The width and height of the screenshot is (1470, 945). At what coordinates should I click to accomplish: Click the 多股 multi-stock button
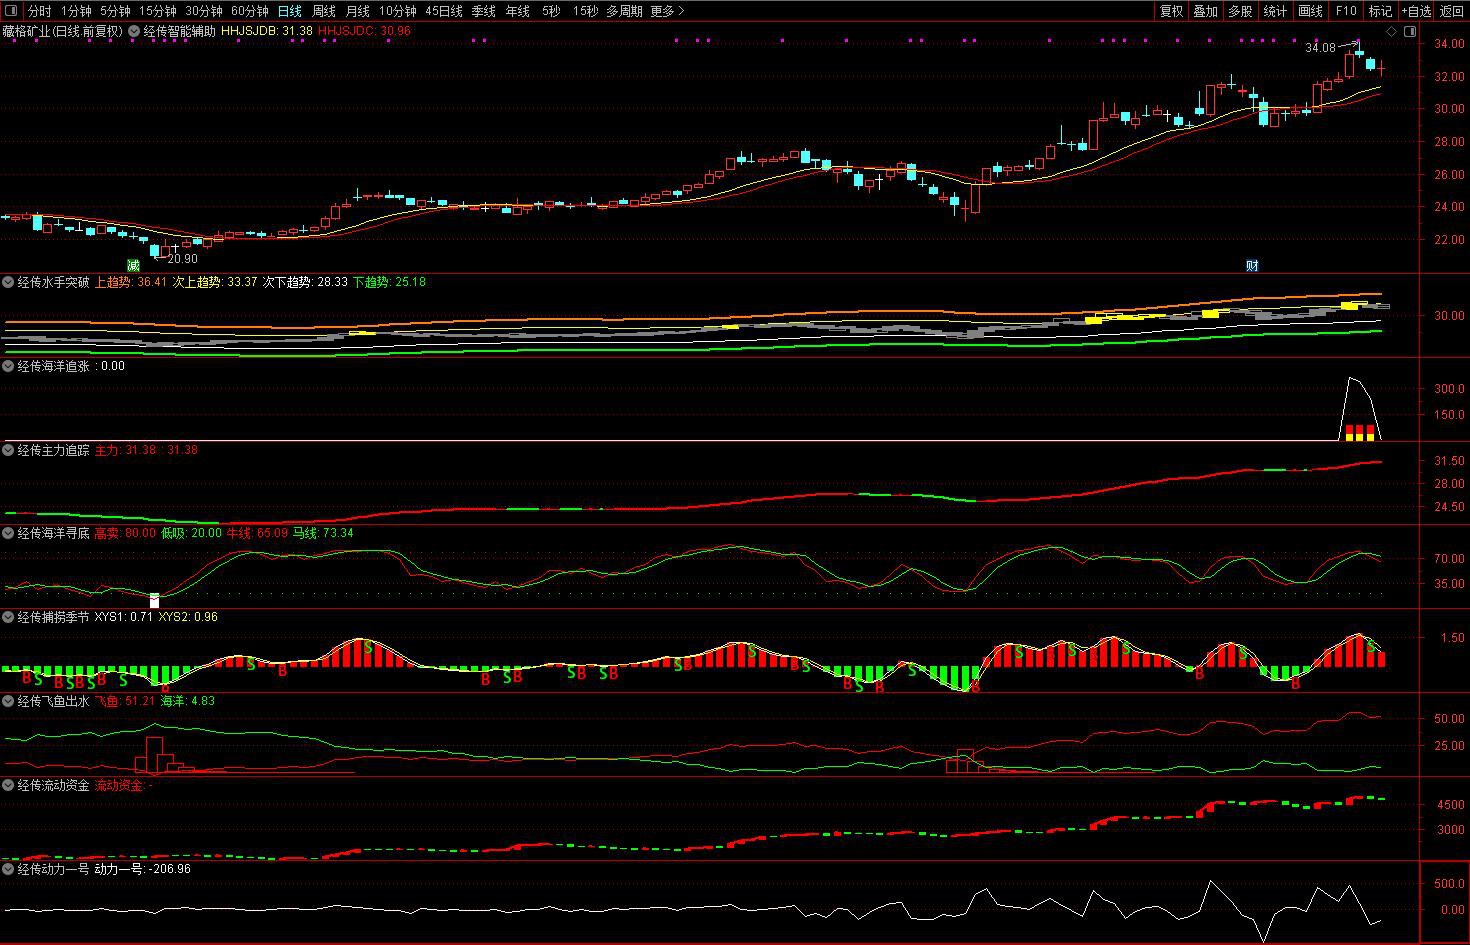tap(1240, 11)
